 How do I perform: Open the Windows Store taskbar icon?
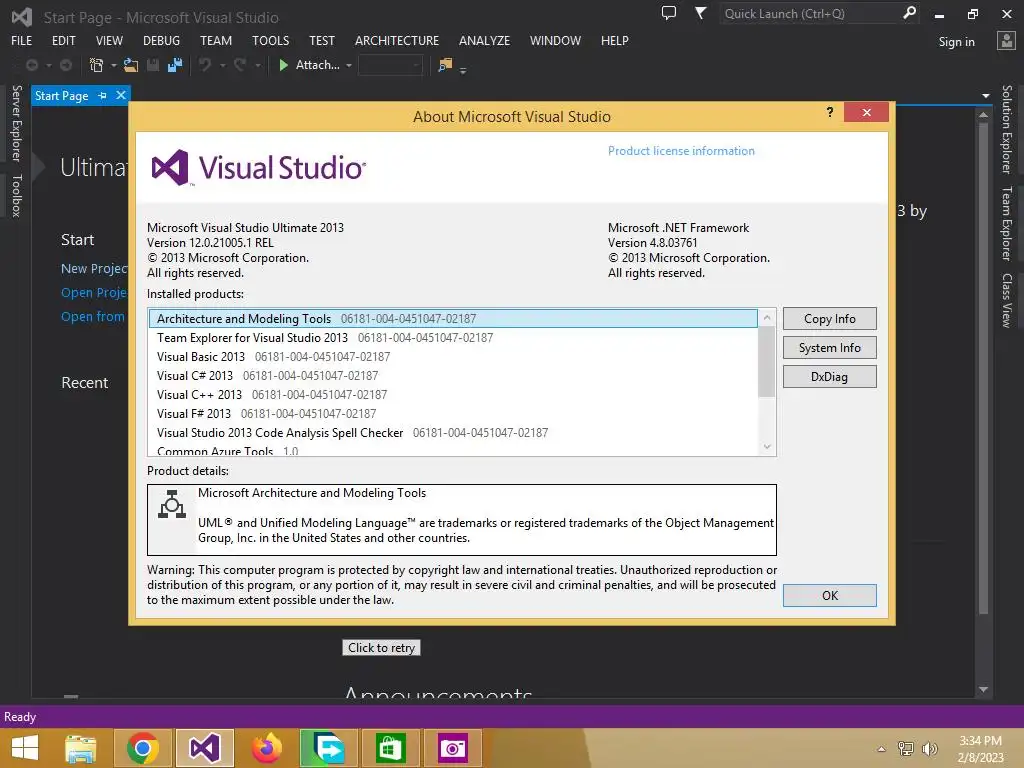click(x=391, y=748)
